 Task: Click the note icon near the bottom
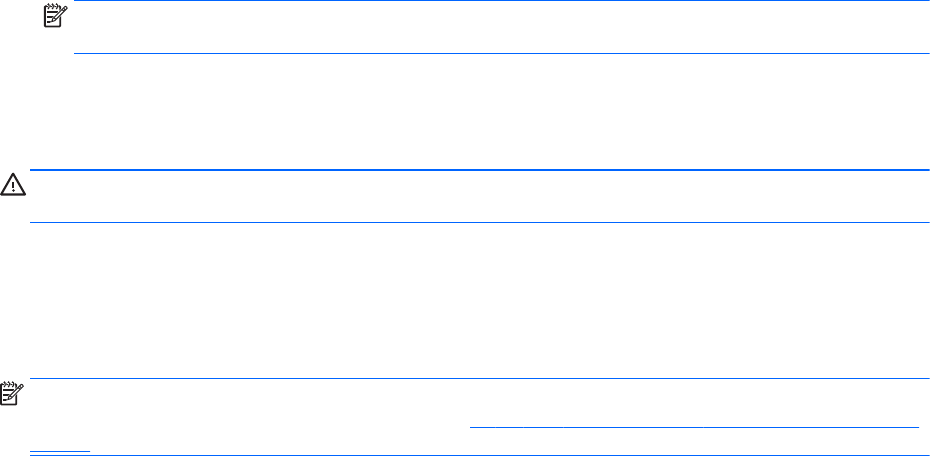pos(12,394)
